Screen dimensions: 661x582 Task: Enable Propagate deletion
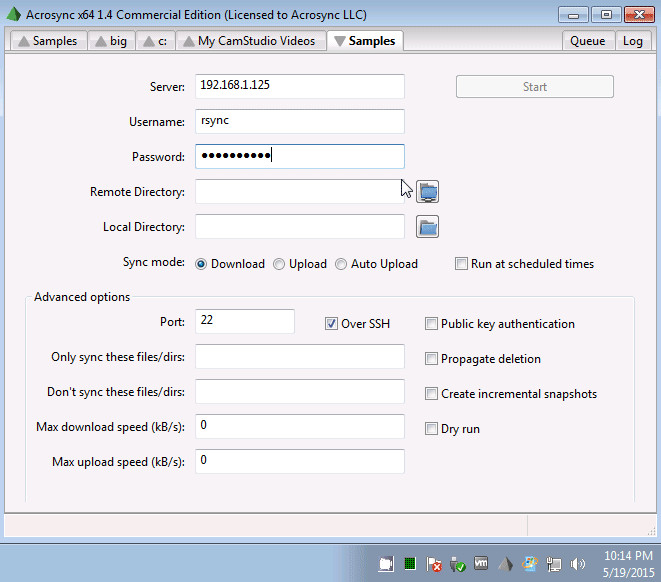click(483, 359)
